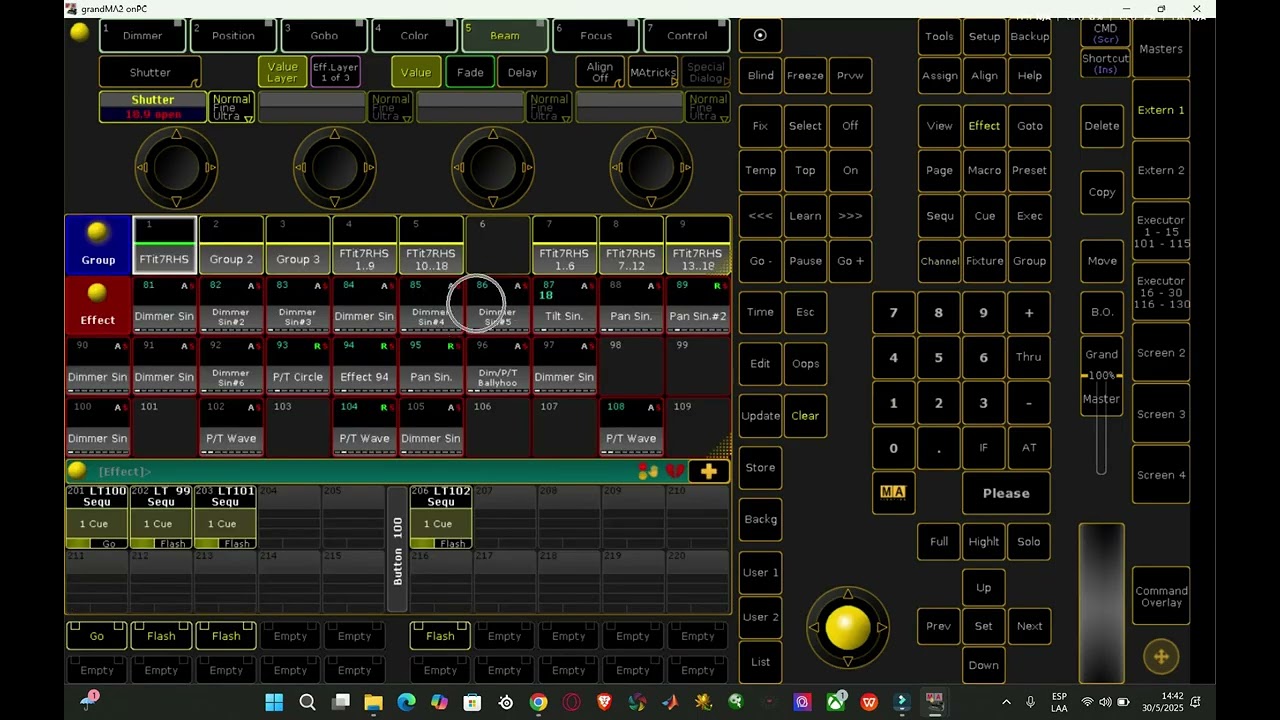The height and width of the screenshot is (720, 1280).
Task: Select the P/T Circle effect 93 cell
Action: [298, 366]
